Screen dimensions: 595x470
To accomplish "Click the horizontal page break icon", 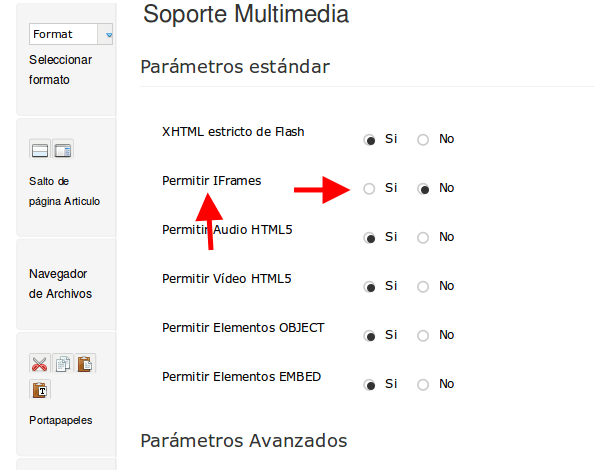I will 40,150.
